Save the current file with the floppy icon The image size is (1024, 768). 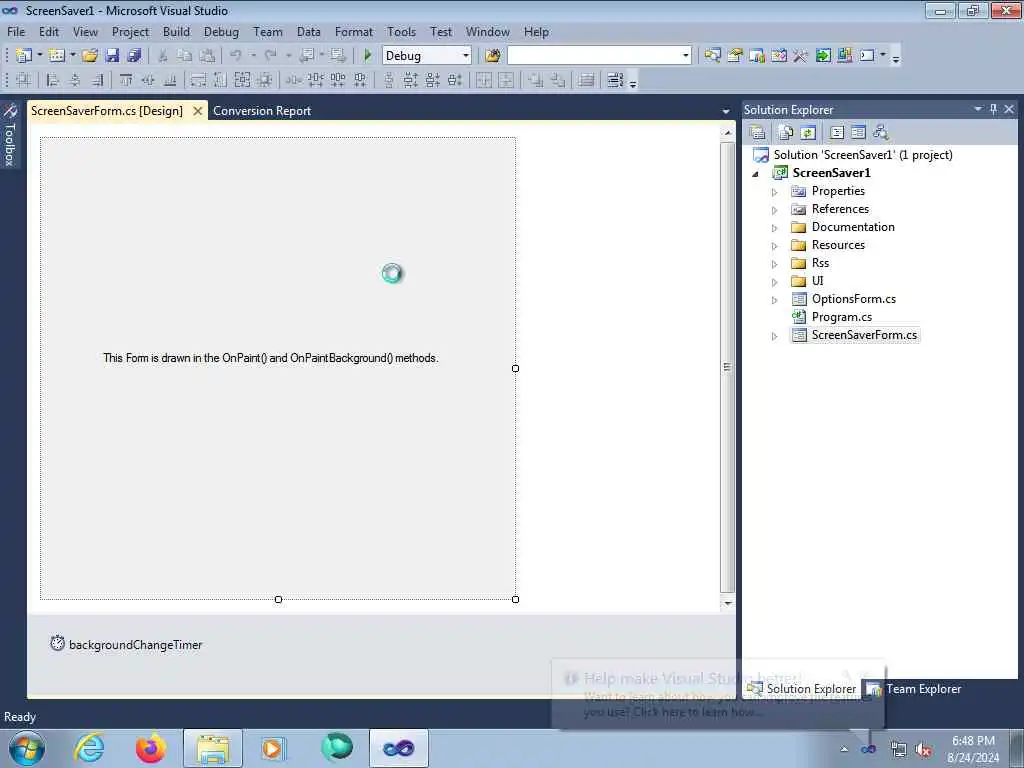point(112,56)
